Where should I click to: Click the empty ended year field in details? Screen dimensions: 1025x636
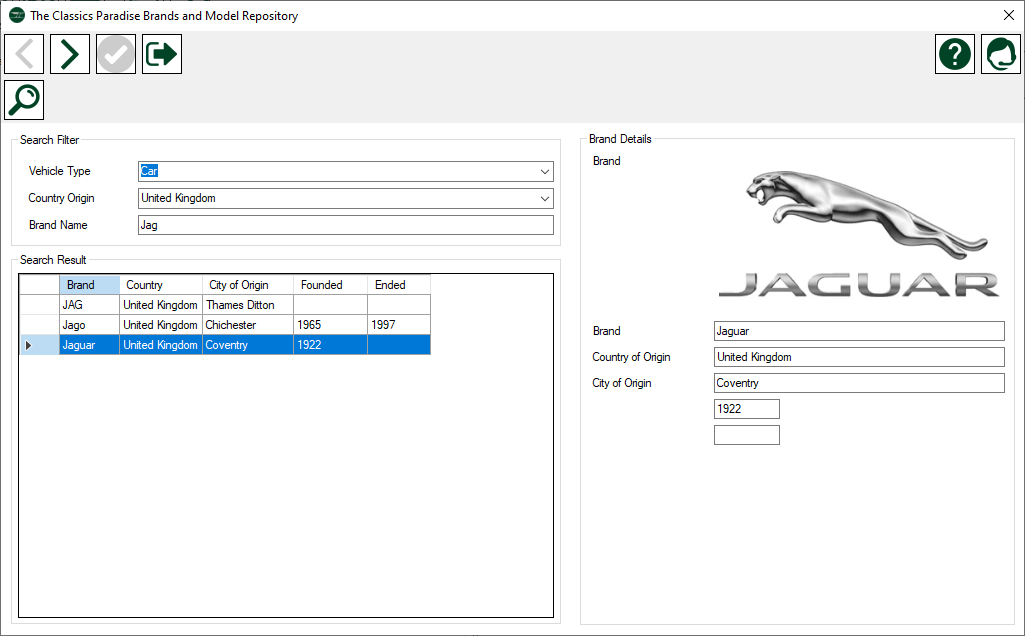tap(747, 435)
